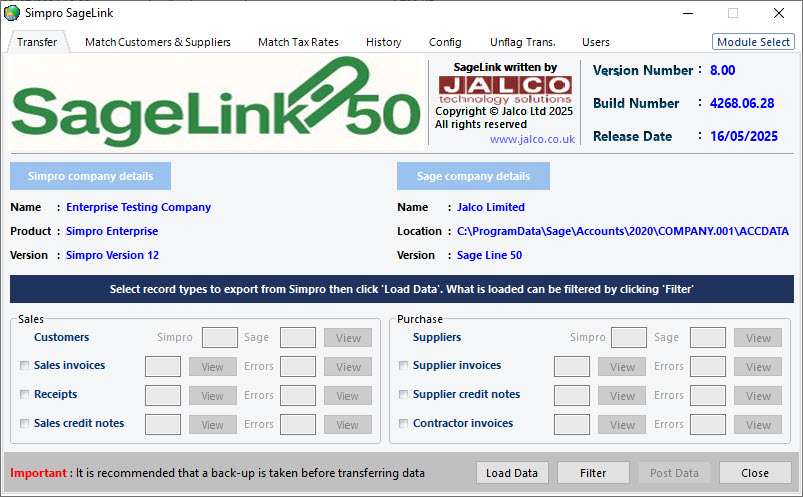Open the Match Customers & Suppliers tab
This screenshot has height=497, width=803.
(x=158, y=42)
